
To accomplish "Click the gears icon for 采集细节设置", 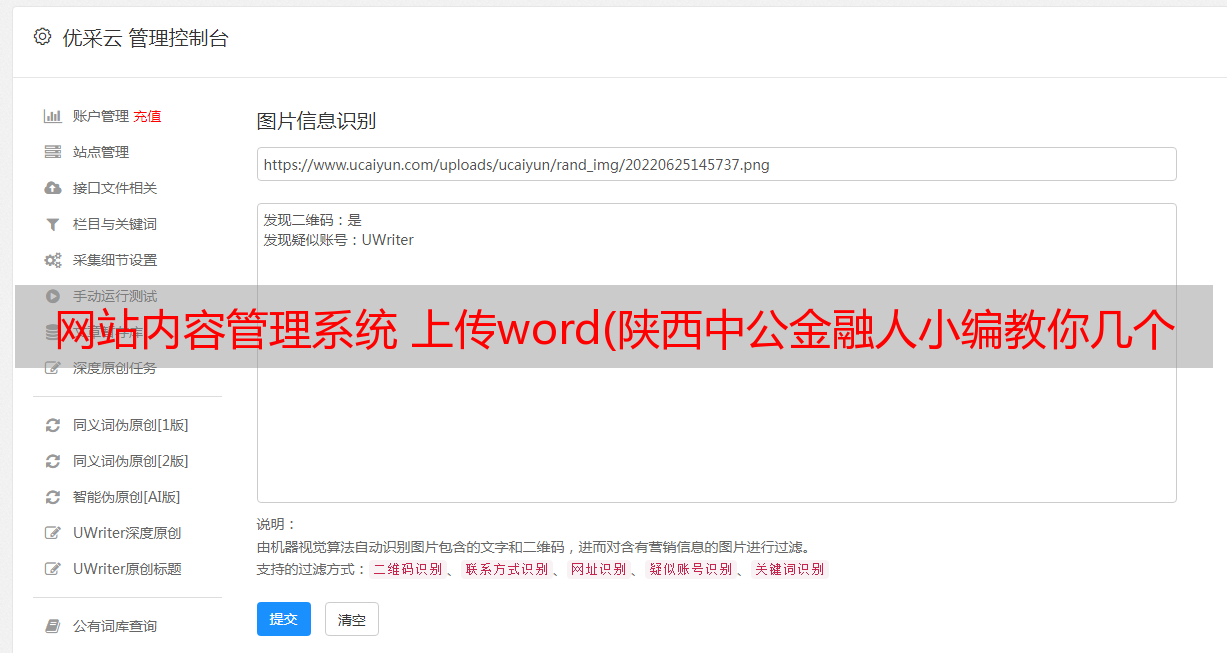I will click(53, 260).
